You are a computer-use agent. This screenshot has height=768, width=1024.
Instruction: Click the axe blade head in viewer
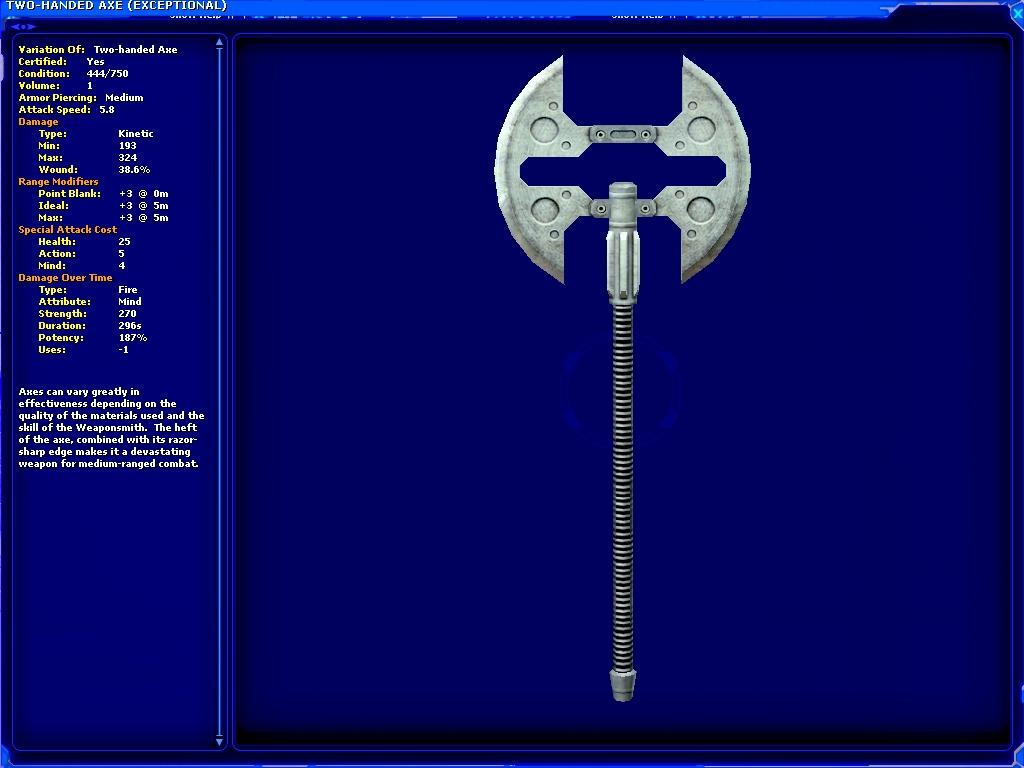[x=622, y=170]
